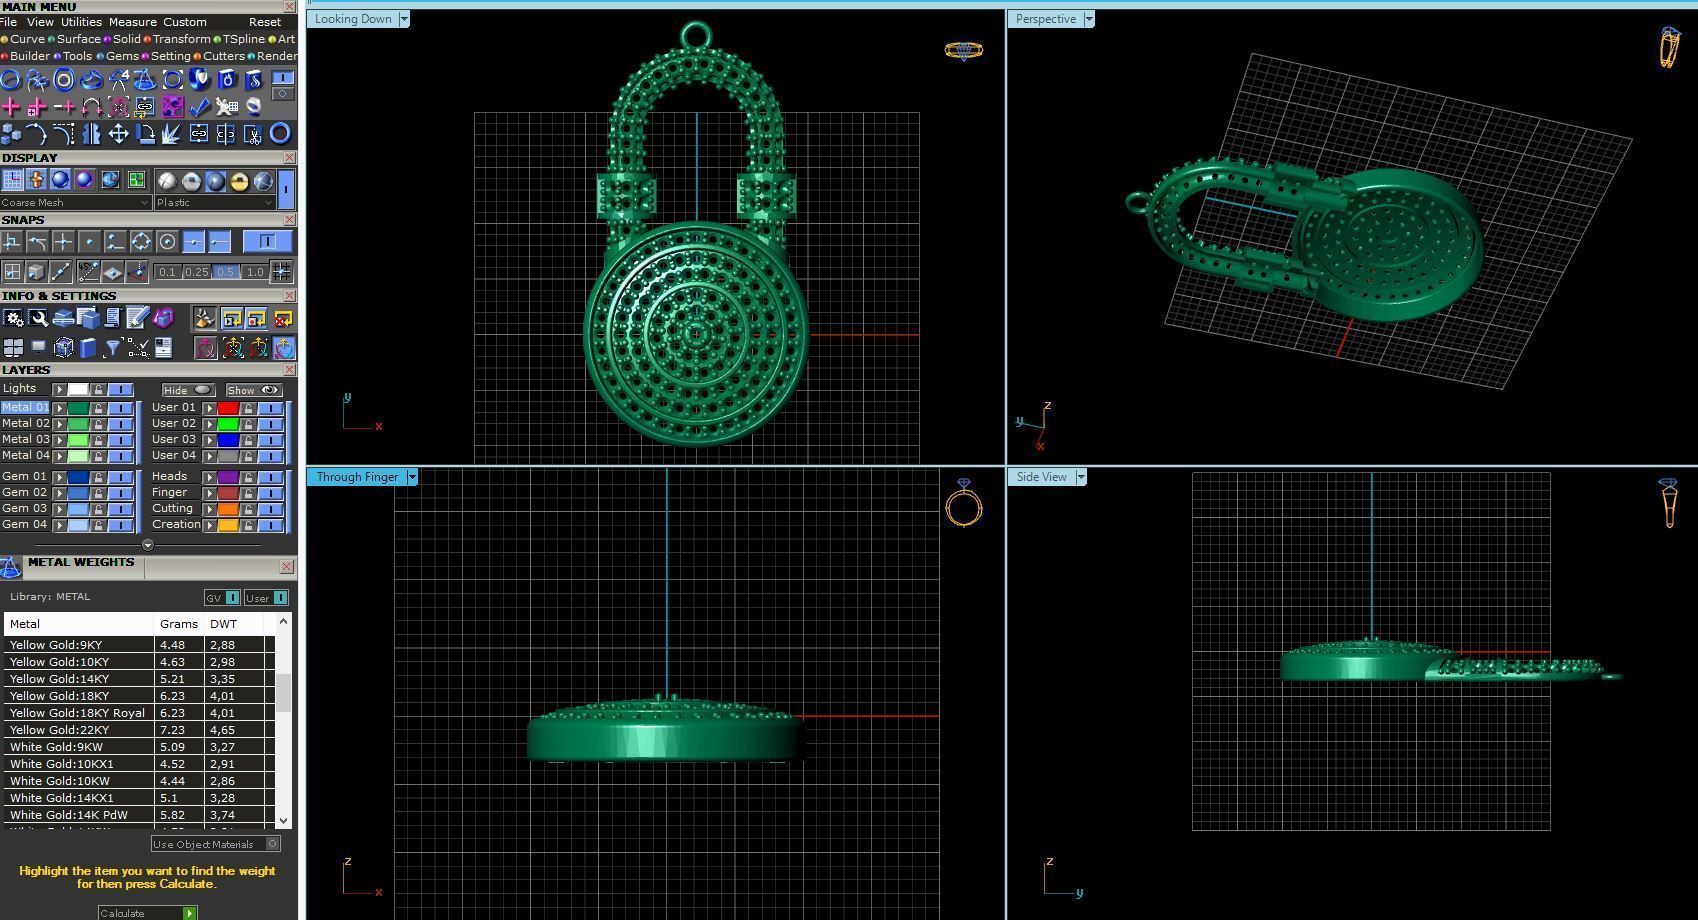1698x920 pixels.
Task: Click the monitor screen icon
Action: coord(38,347)
